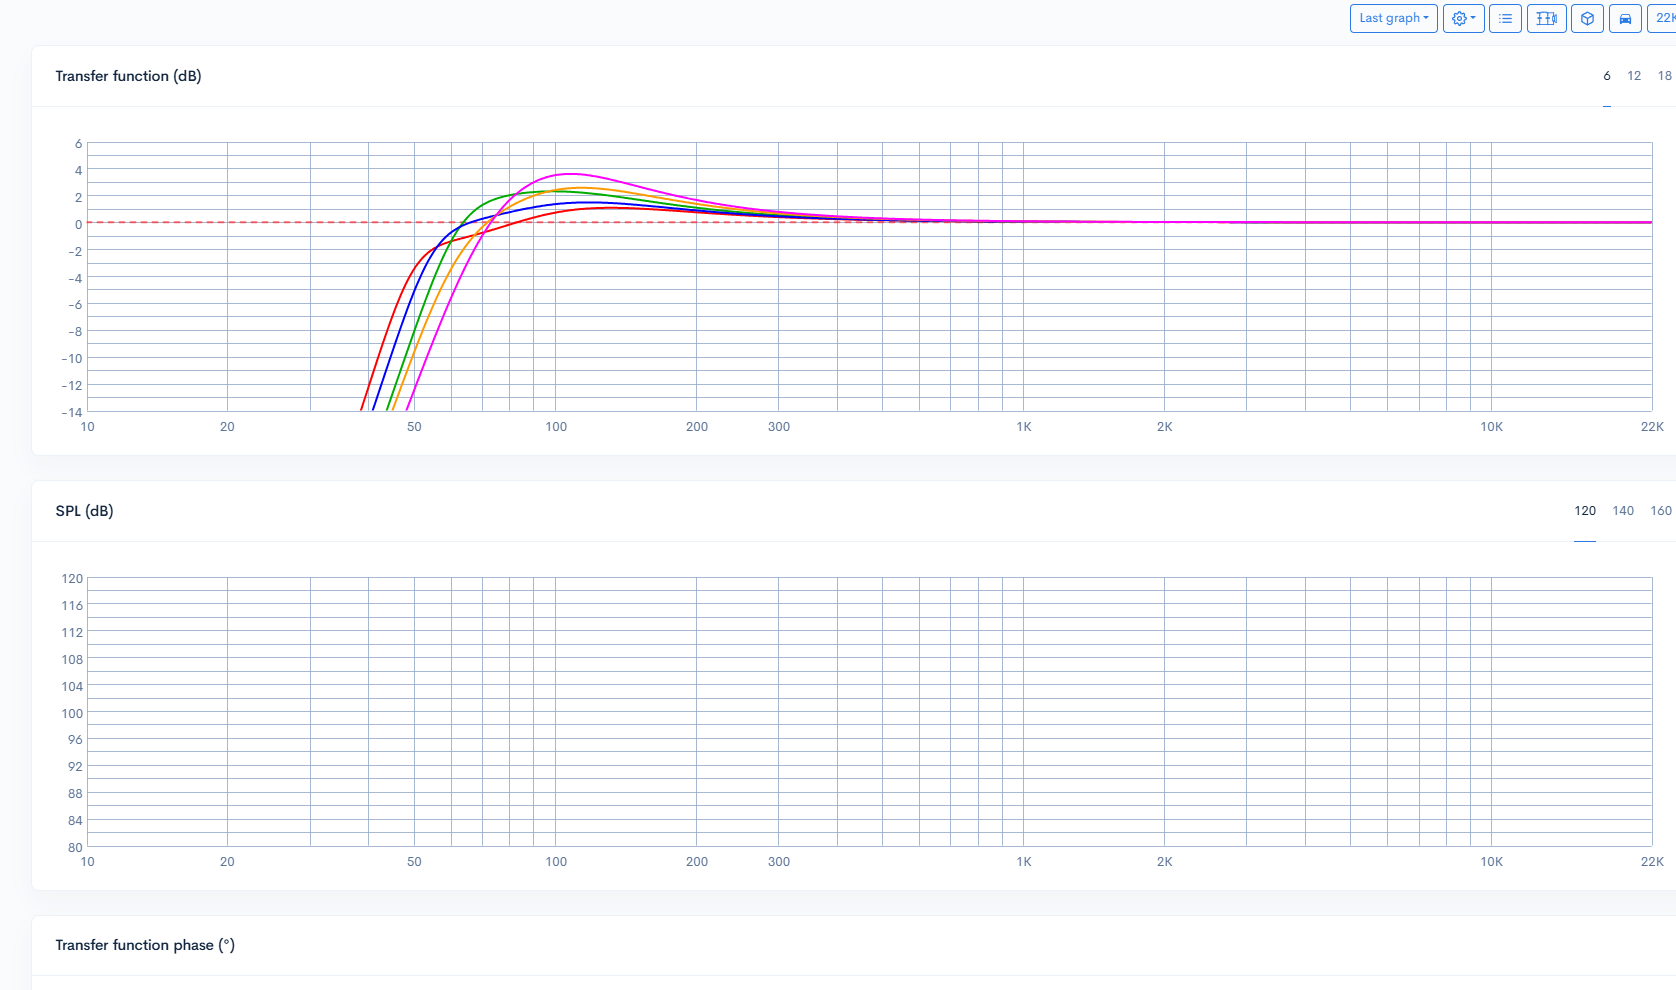The height and width of the screenshot is (990, 1676).
Task: Click the Transfer function phase title
Action: click(x=145, y=945)
